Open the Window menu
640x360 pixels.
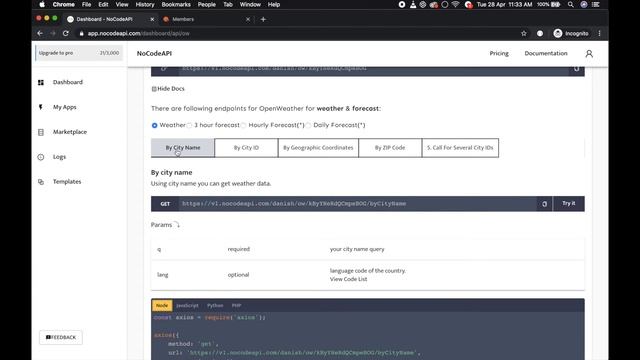pyautogui.click(x=250, y=4)
